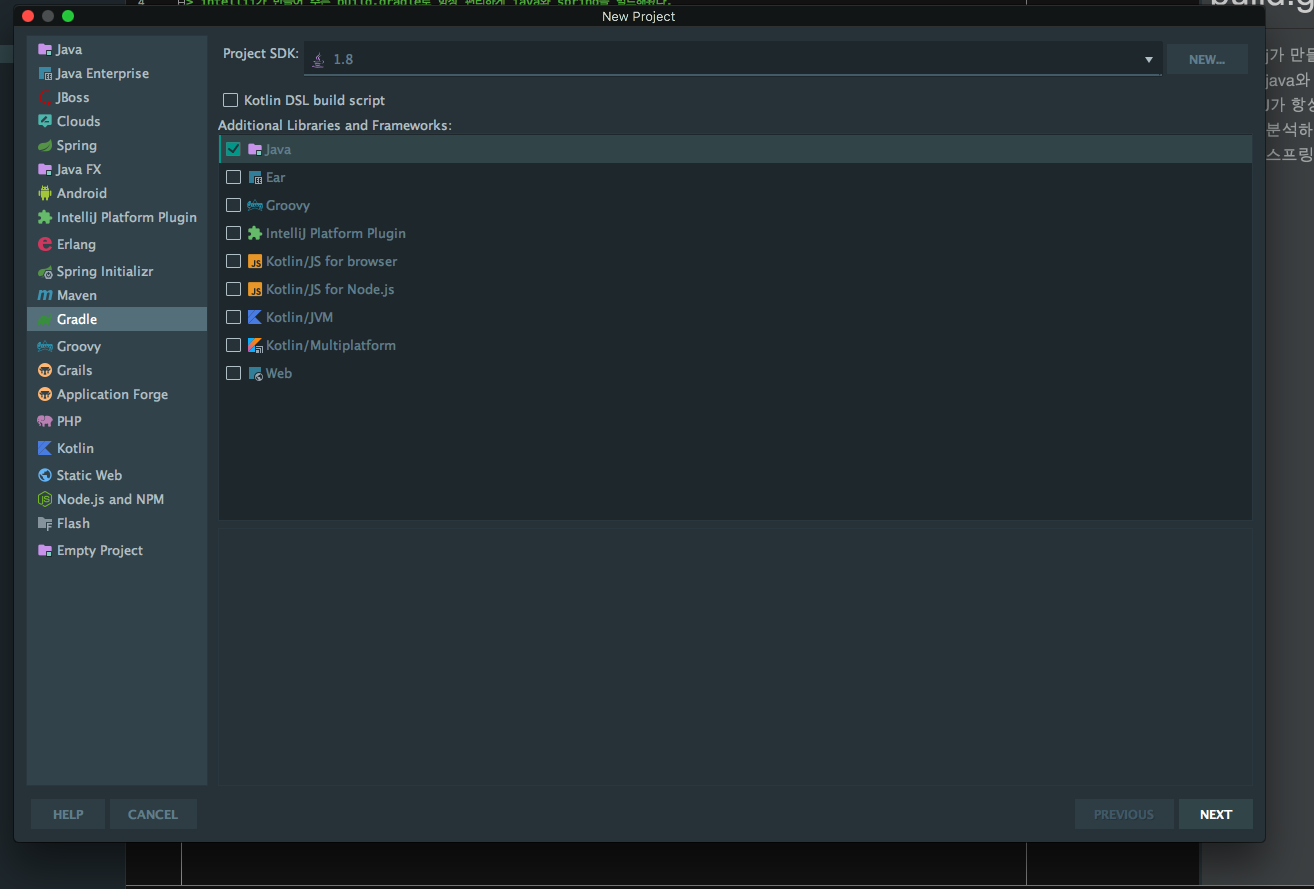The height and width of the screenshot is (889, 1314).
Task: Select Kotlin project type label
Action: coord(75,448)
